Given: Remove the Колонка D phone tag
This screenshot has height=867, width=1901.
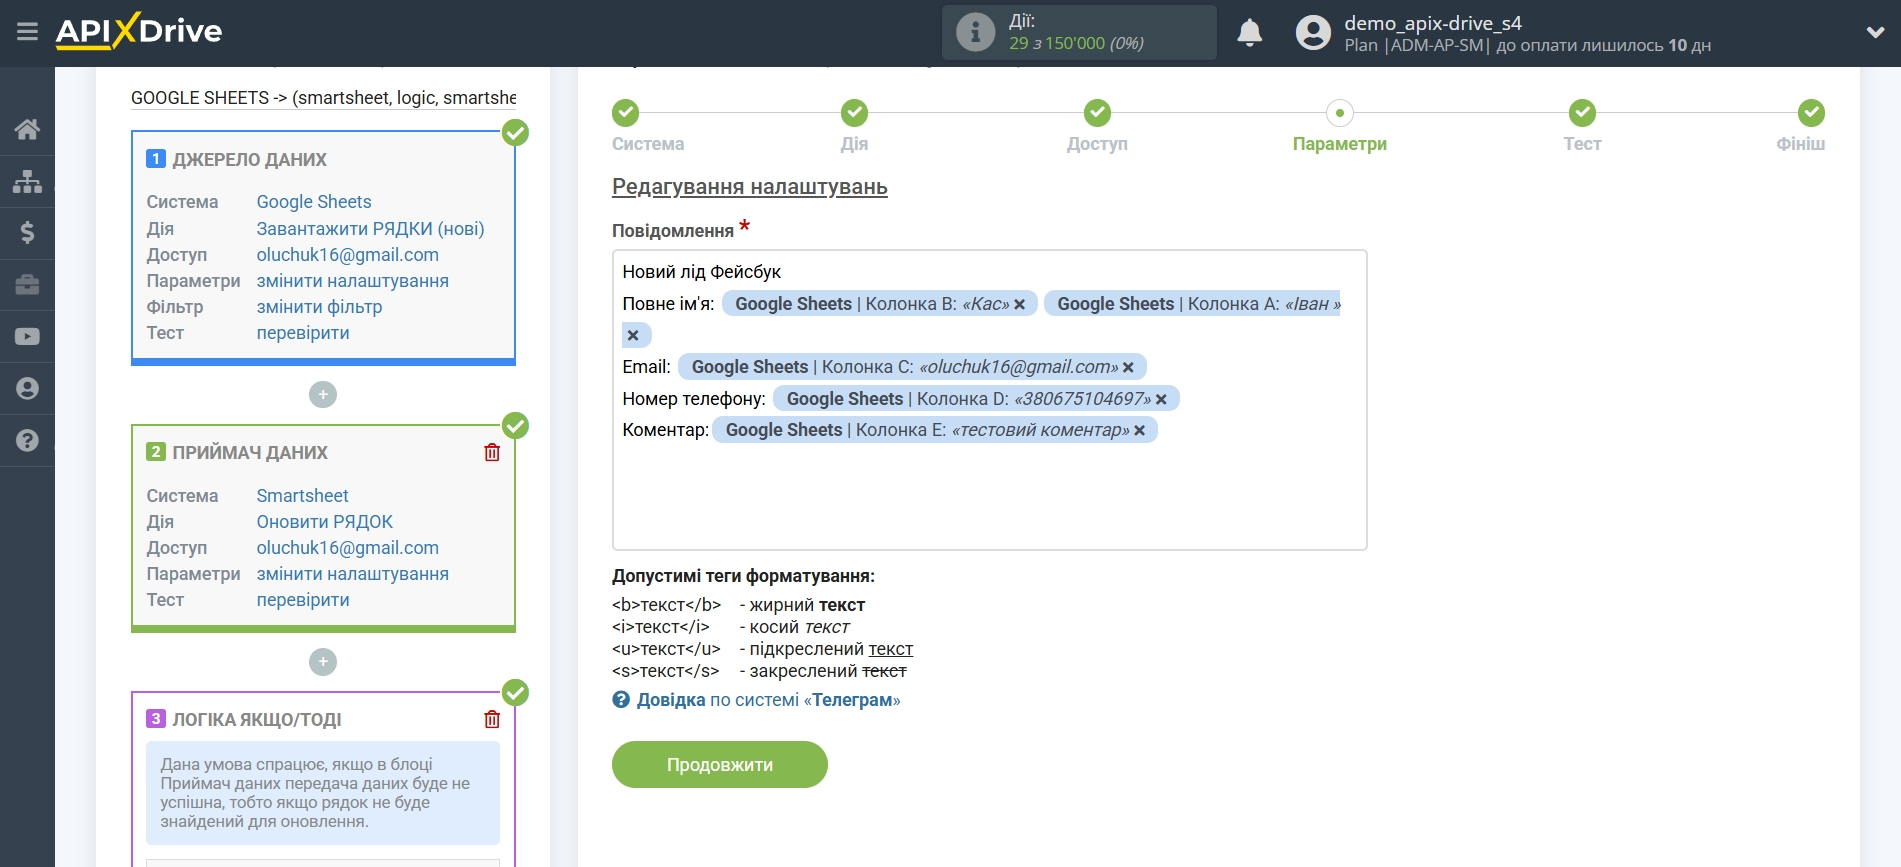Looking at the screenshot, I should click(x=1161, y=400).
